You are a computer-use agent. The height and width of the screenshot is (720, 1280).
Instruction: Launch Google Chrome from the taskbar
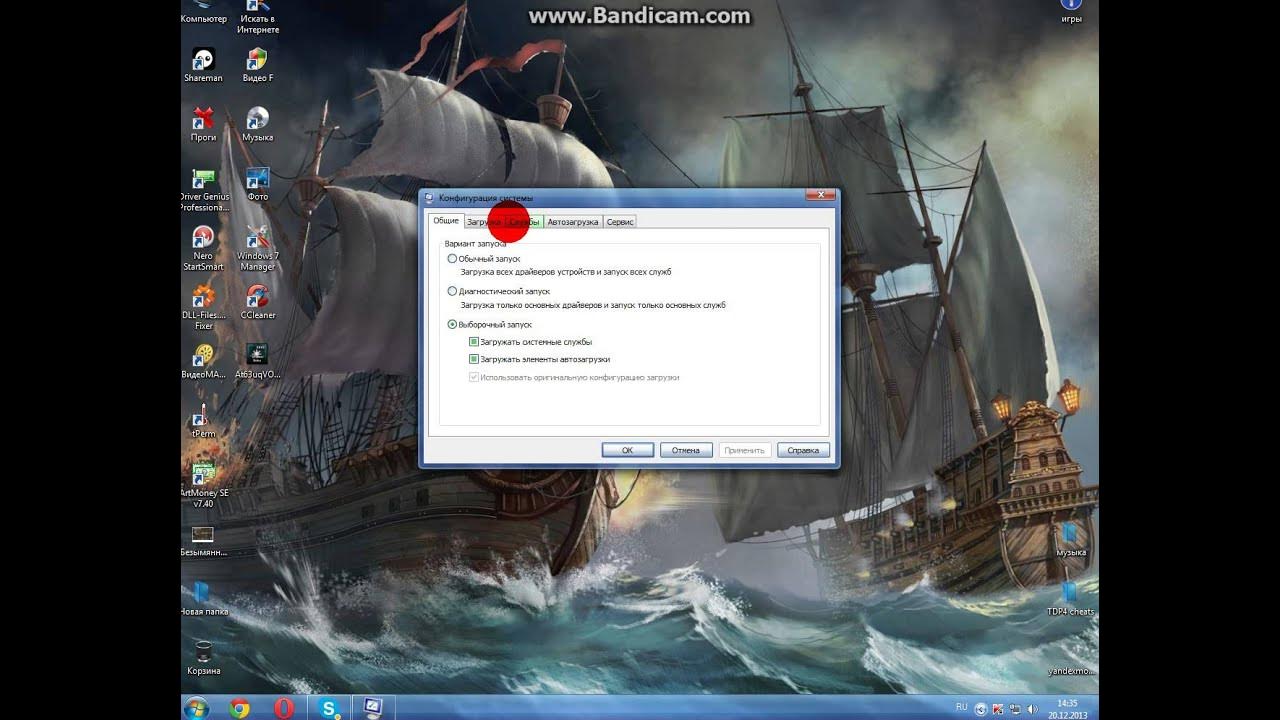point(239,708)
